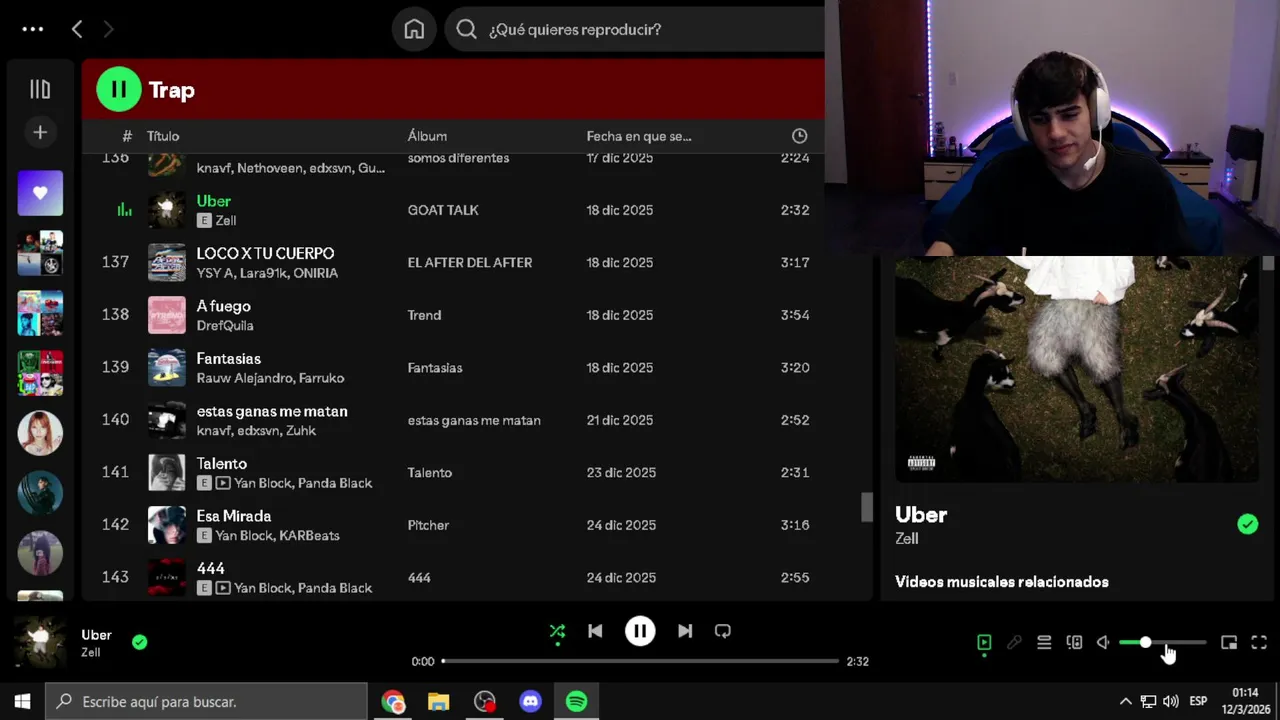
Task: Select the playing track Uber
Action: [x=213, y=201]
